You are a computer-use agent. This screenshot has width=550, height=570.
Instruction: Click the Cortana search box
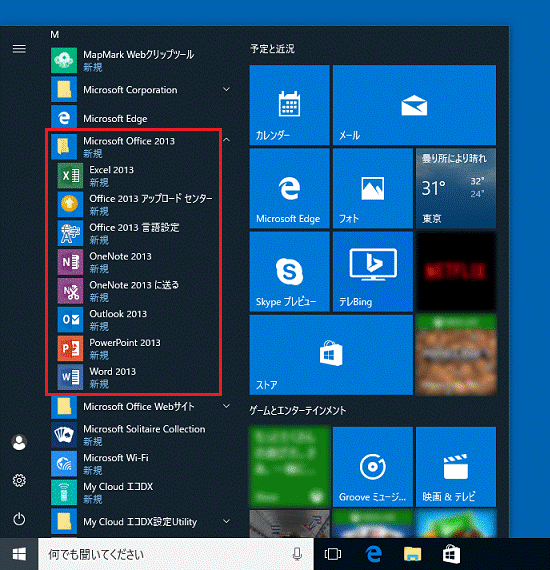[176, 554]
